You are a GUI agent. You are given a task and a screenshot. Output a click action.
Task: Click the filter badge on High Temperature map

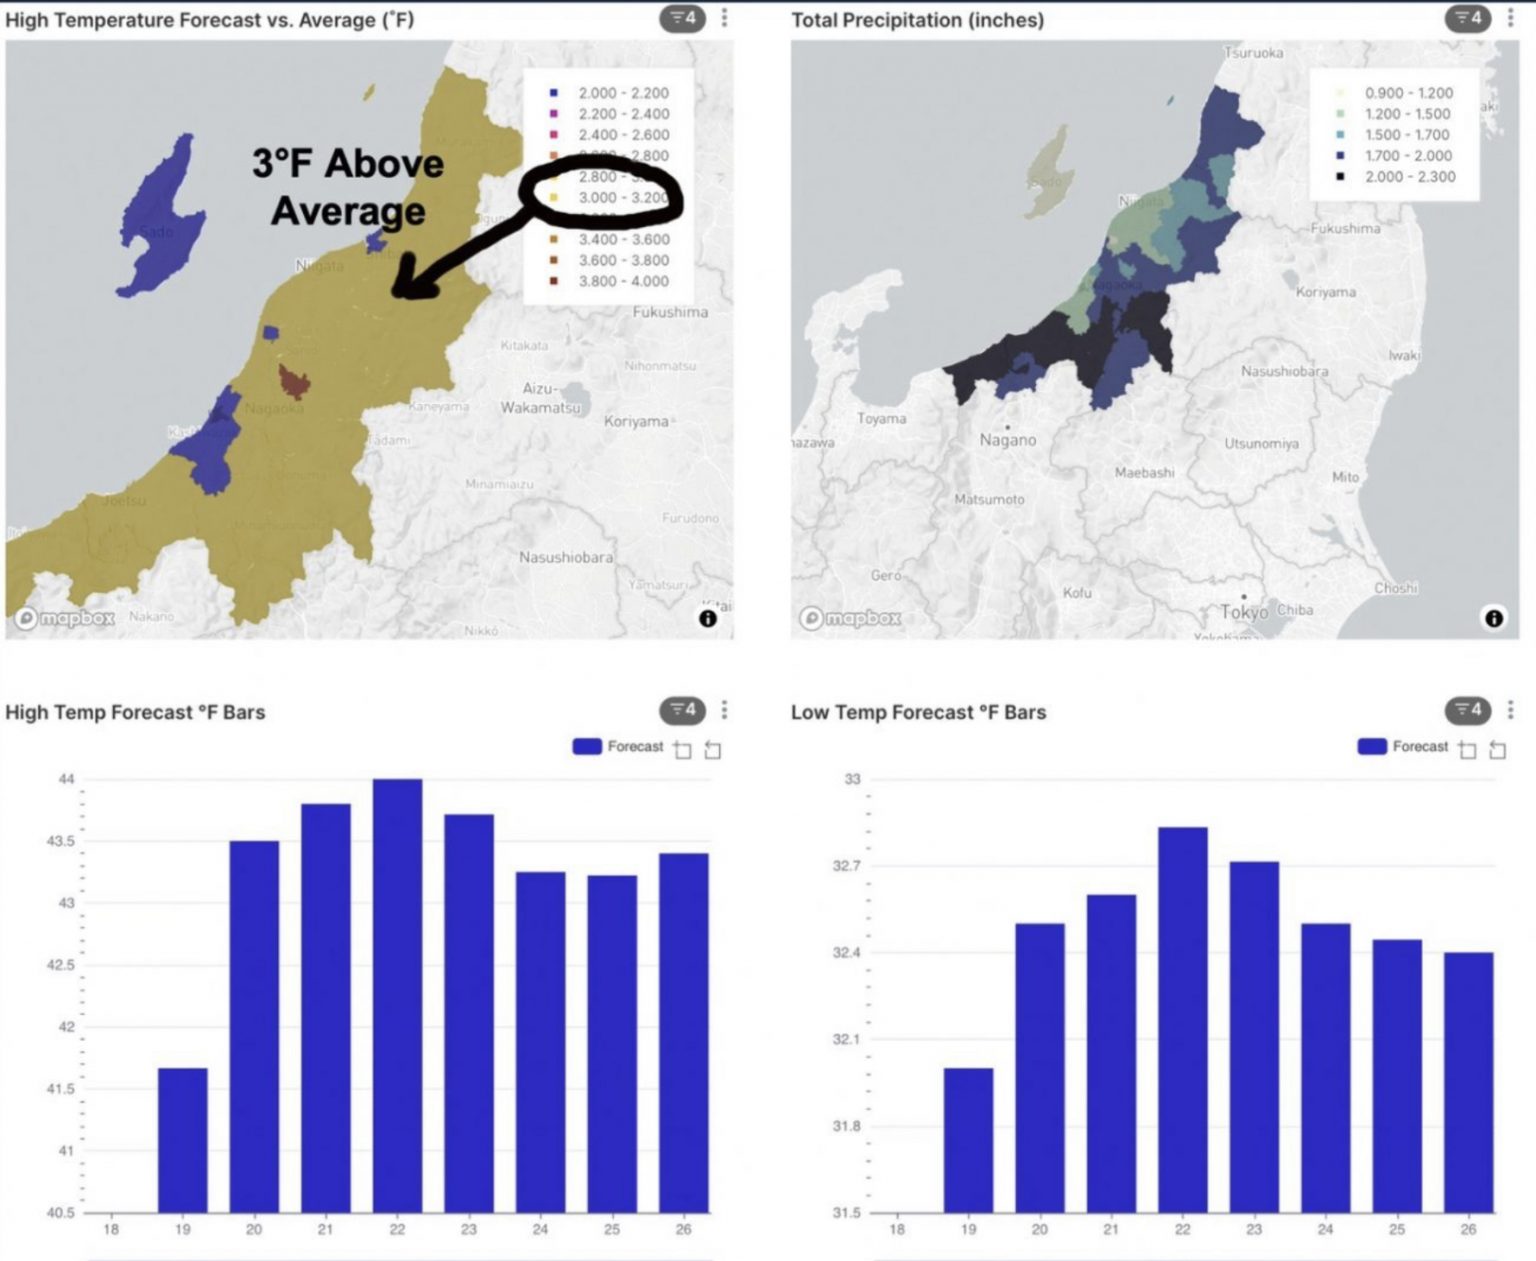tap(682, 18)
